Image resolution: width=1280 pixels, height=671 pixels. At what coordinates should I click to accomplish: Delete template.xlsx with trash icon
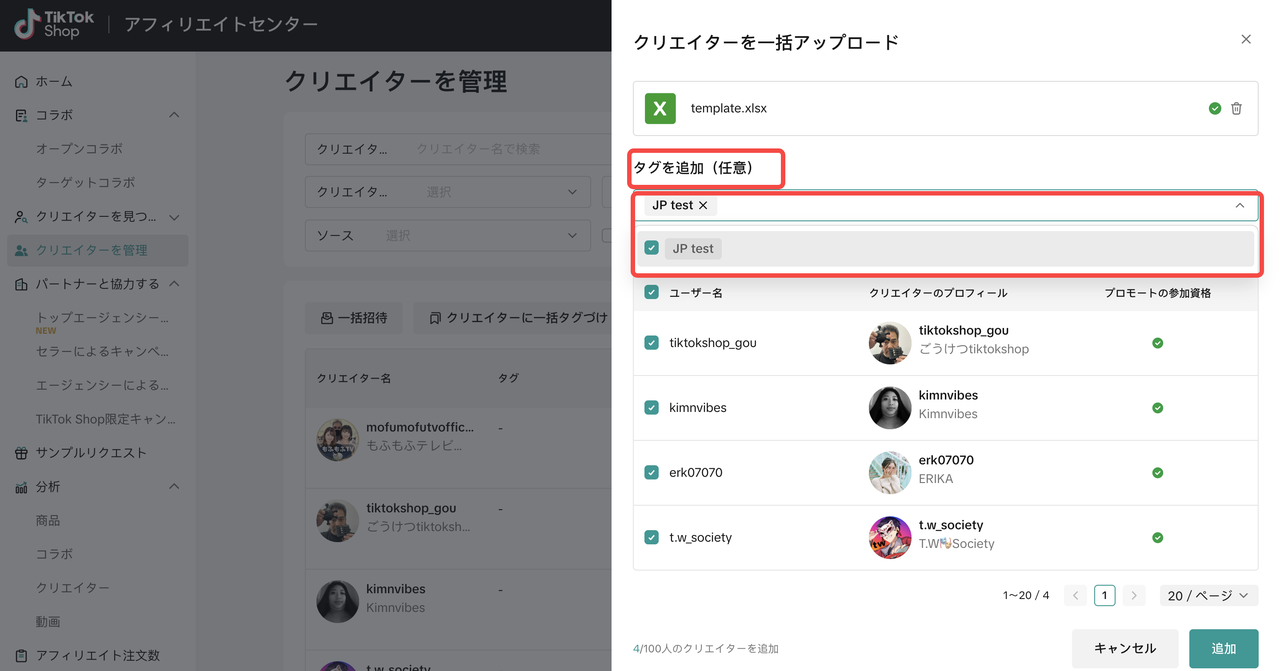click(1237, 108)
